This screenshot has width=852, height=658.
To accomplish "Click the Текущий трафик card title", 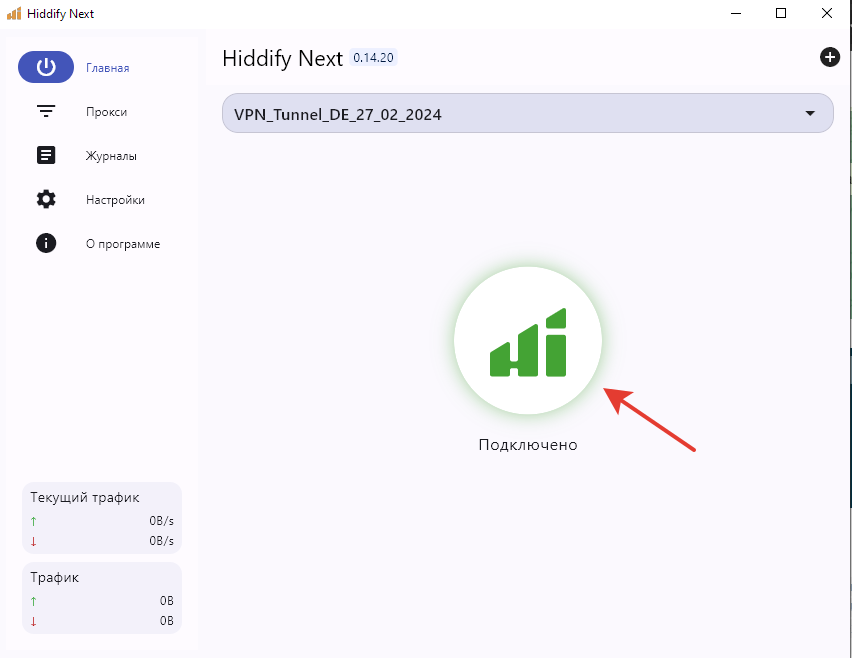I will 85,497.
